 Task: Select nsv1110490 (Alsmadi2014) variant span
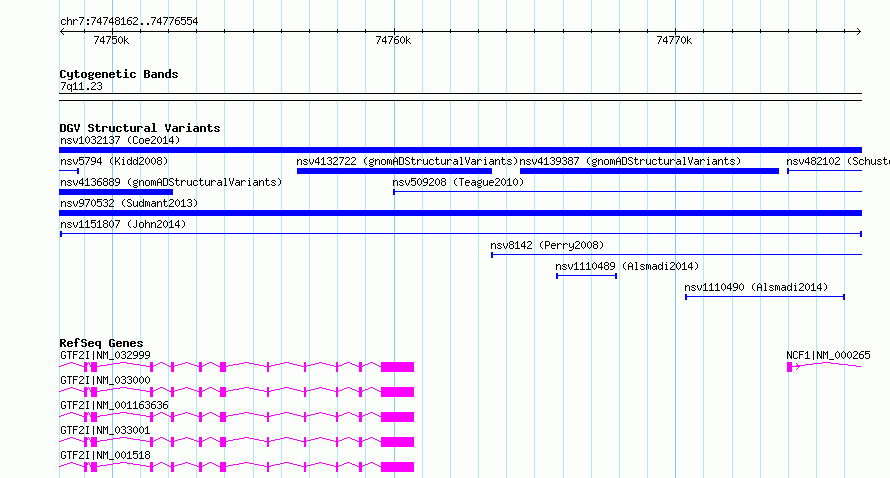pos(765,297)
